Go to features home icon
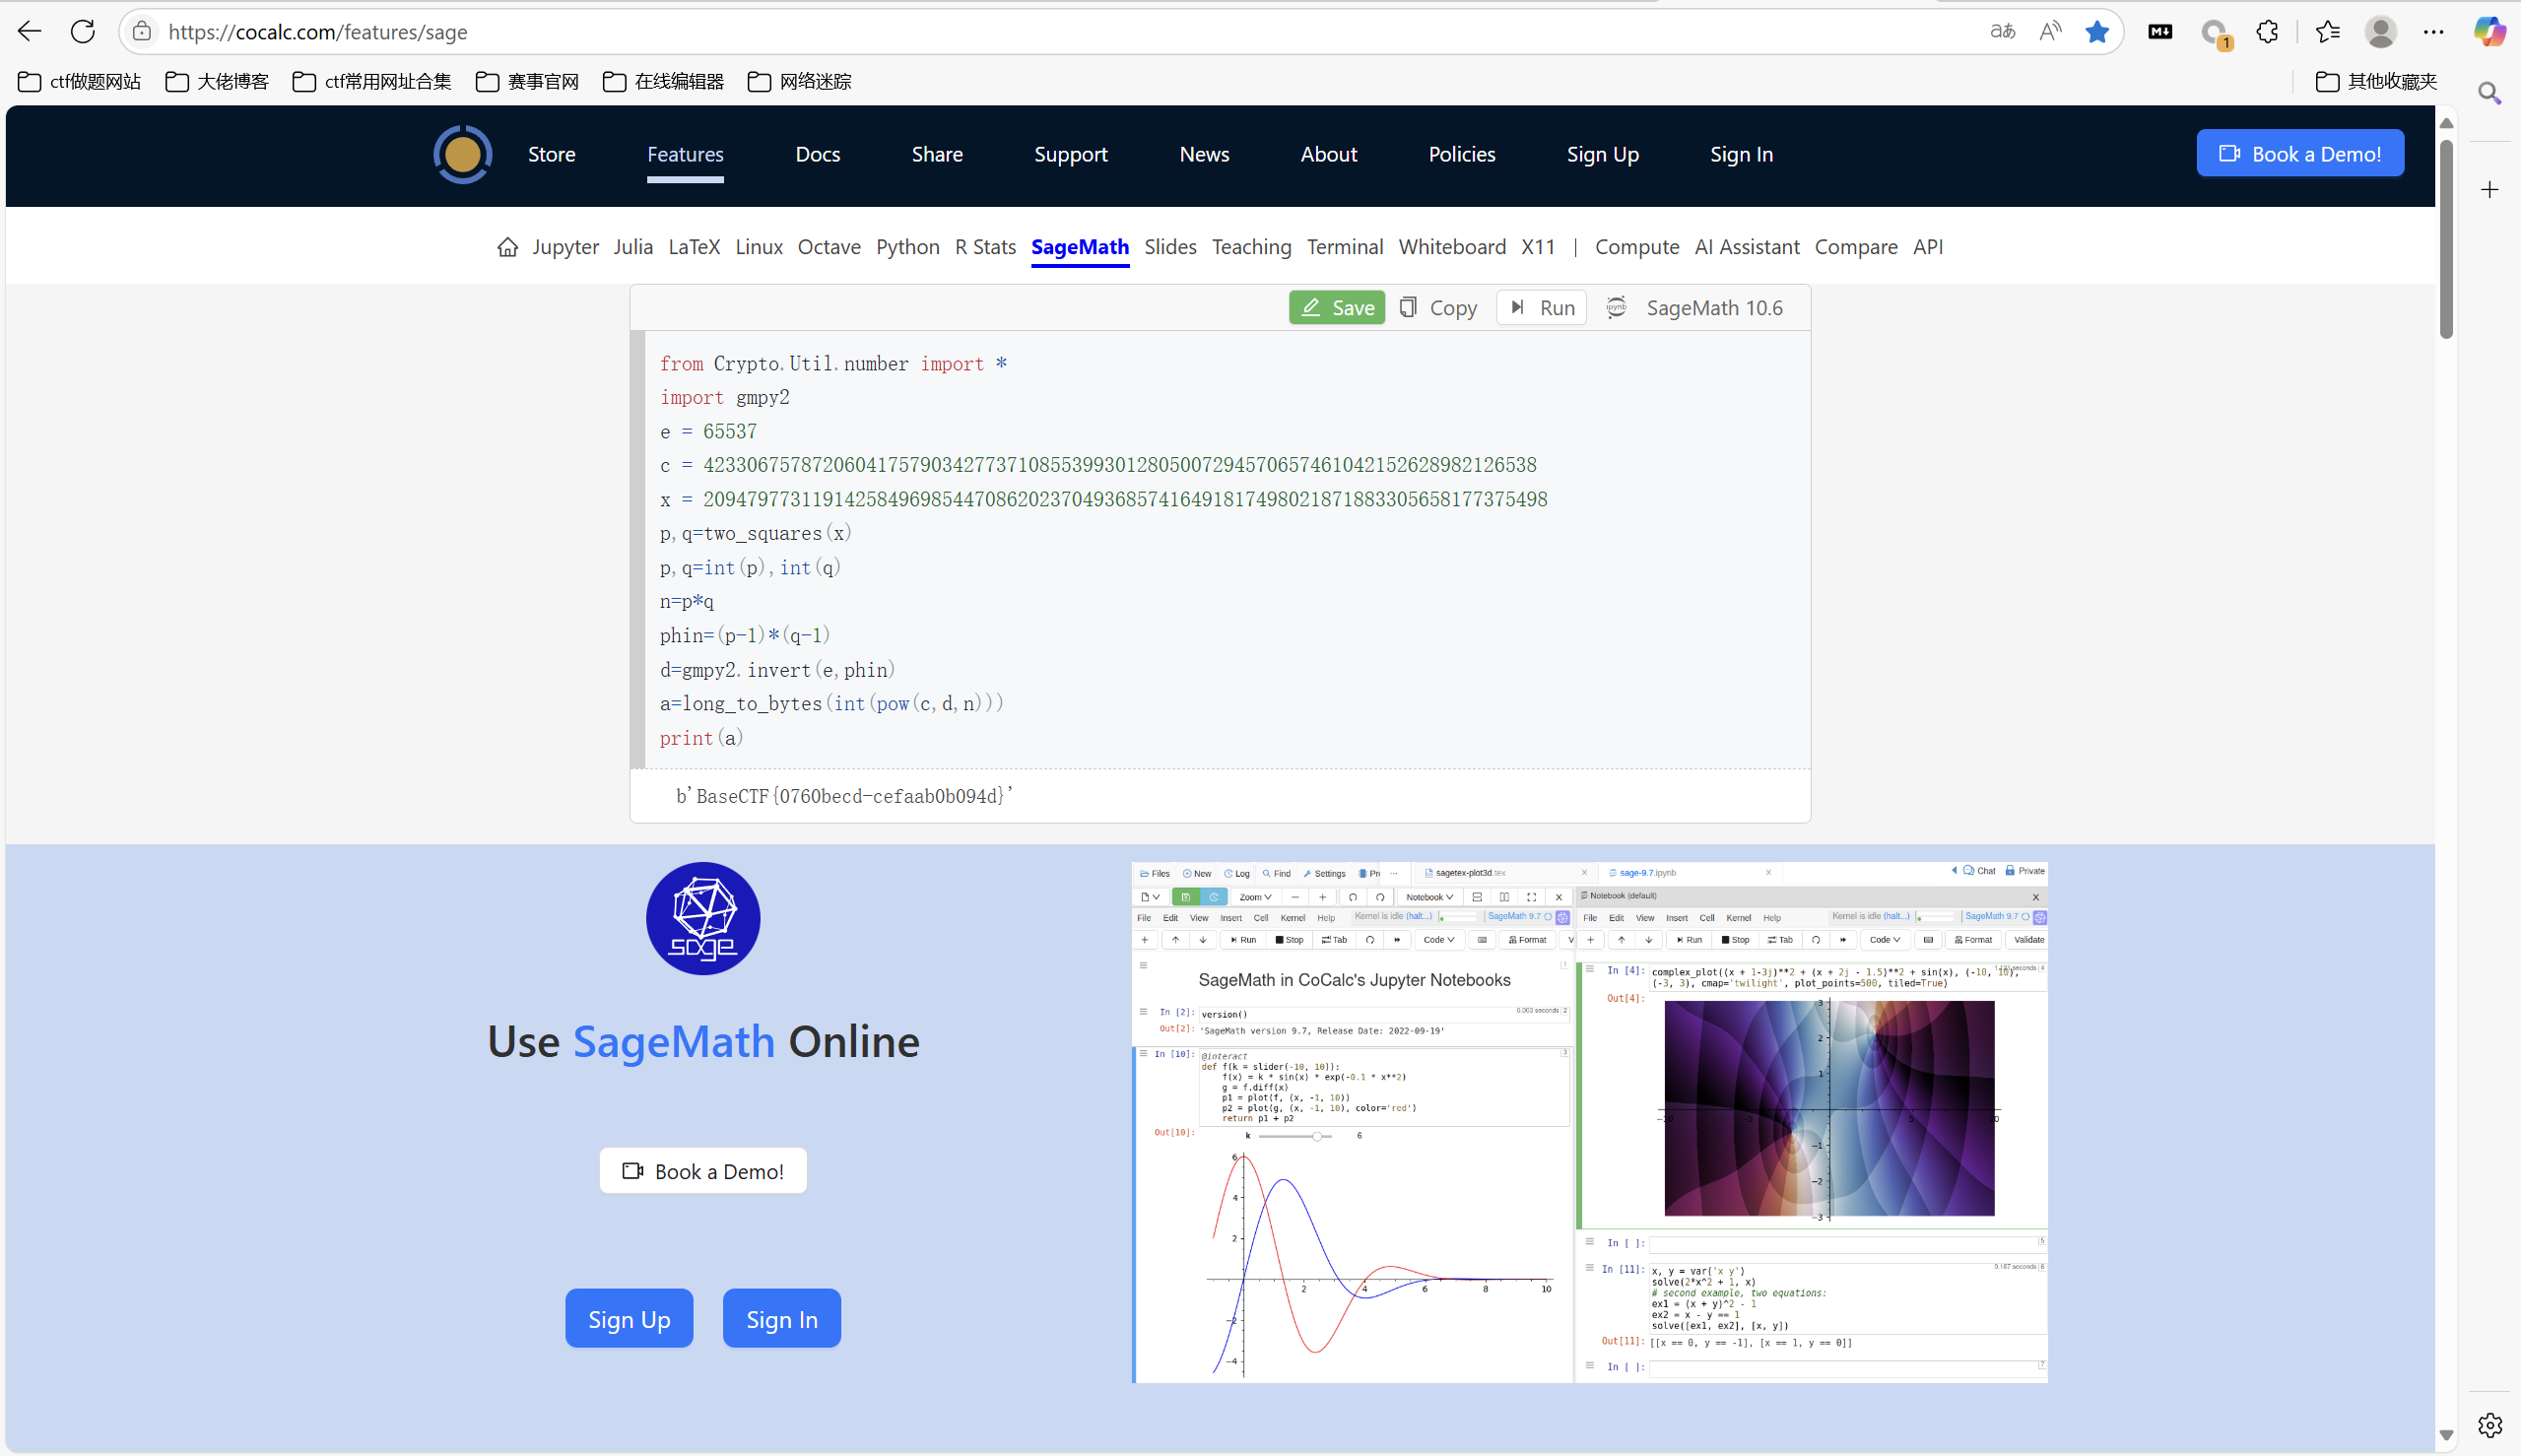The height and width of the screenshot is (1456, 2521). click(x=508, y=247)
